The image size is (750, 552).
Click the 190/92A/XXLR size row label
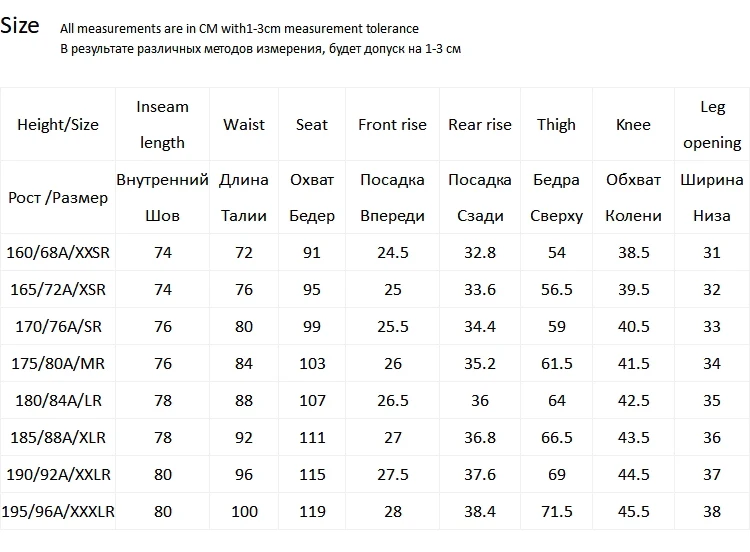click(x=58, y=474)
